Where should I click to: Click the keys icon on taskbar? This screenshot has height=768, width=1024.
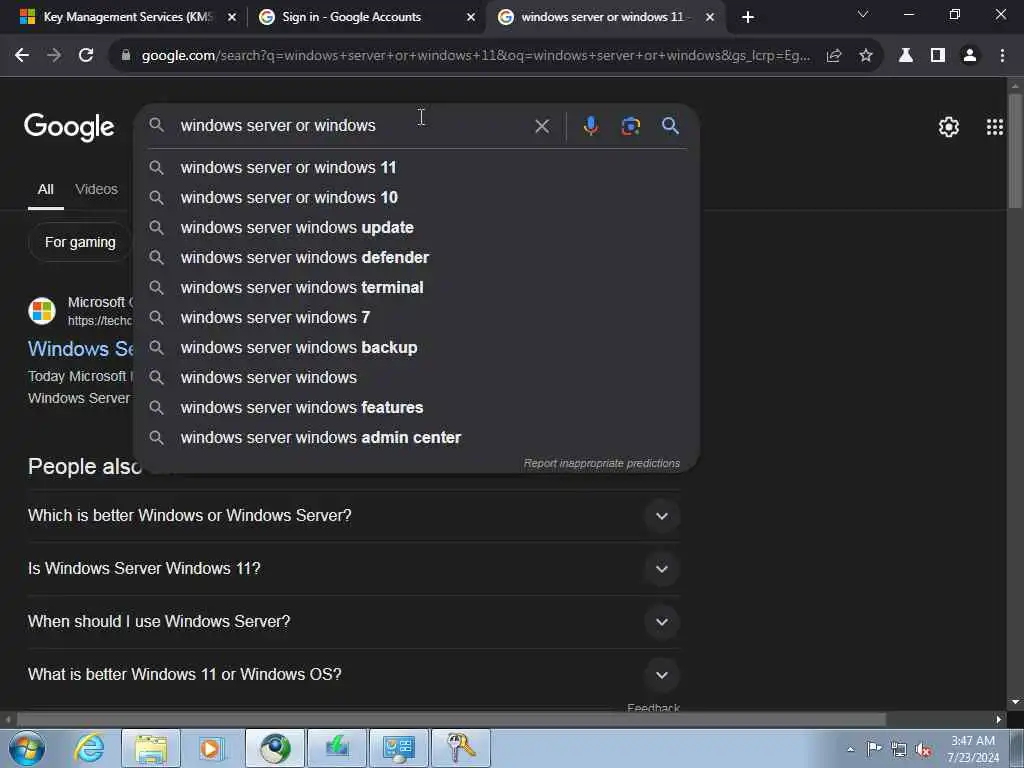461,748
